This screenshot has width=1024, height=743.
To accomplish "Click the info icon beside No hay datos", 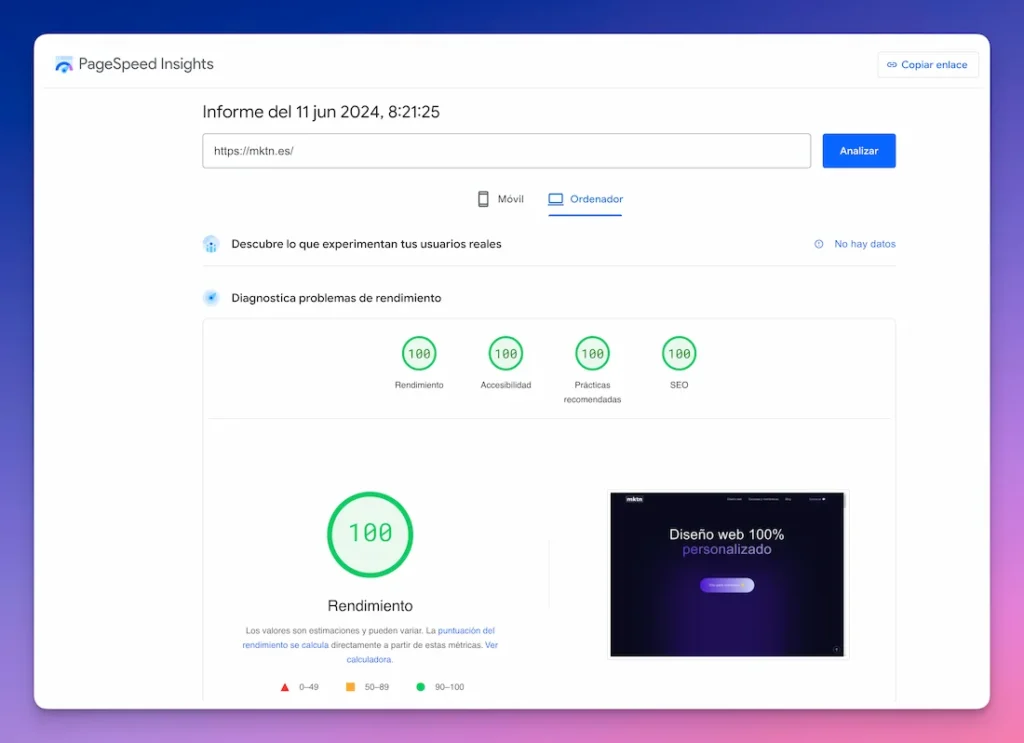I will (x=820, y=243).
